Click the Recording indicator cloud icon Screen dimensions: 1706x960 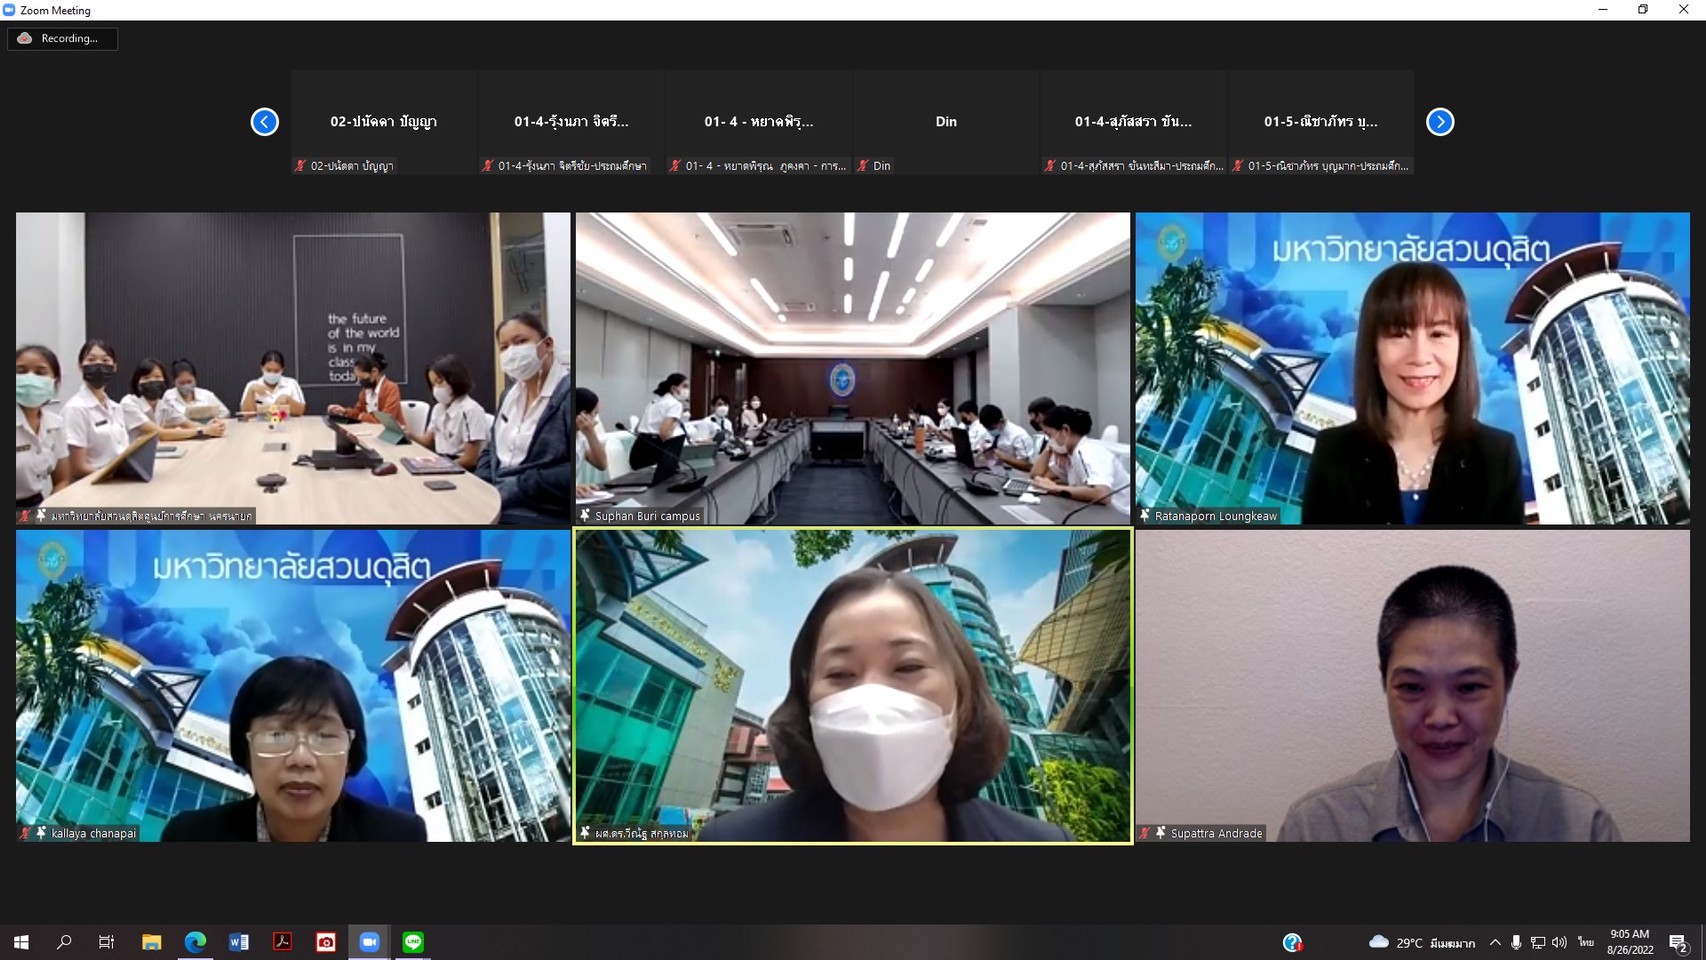coord(25,38)
